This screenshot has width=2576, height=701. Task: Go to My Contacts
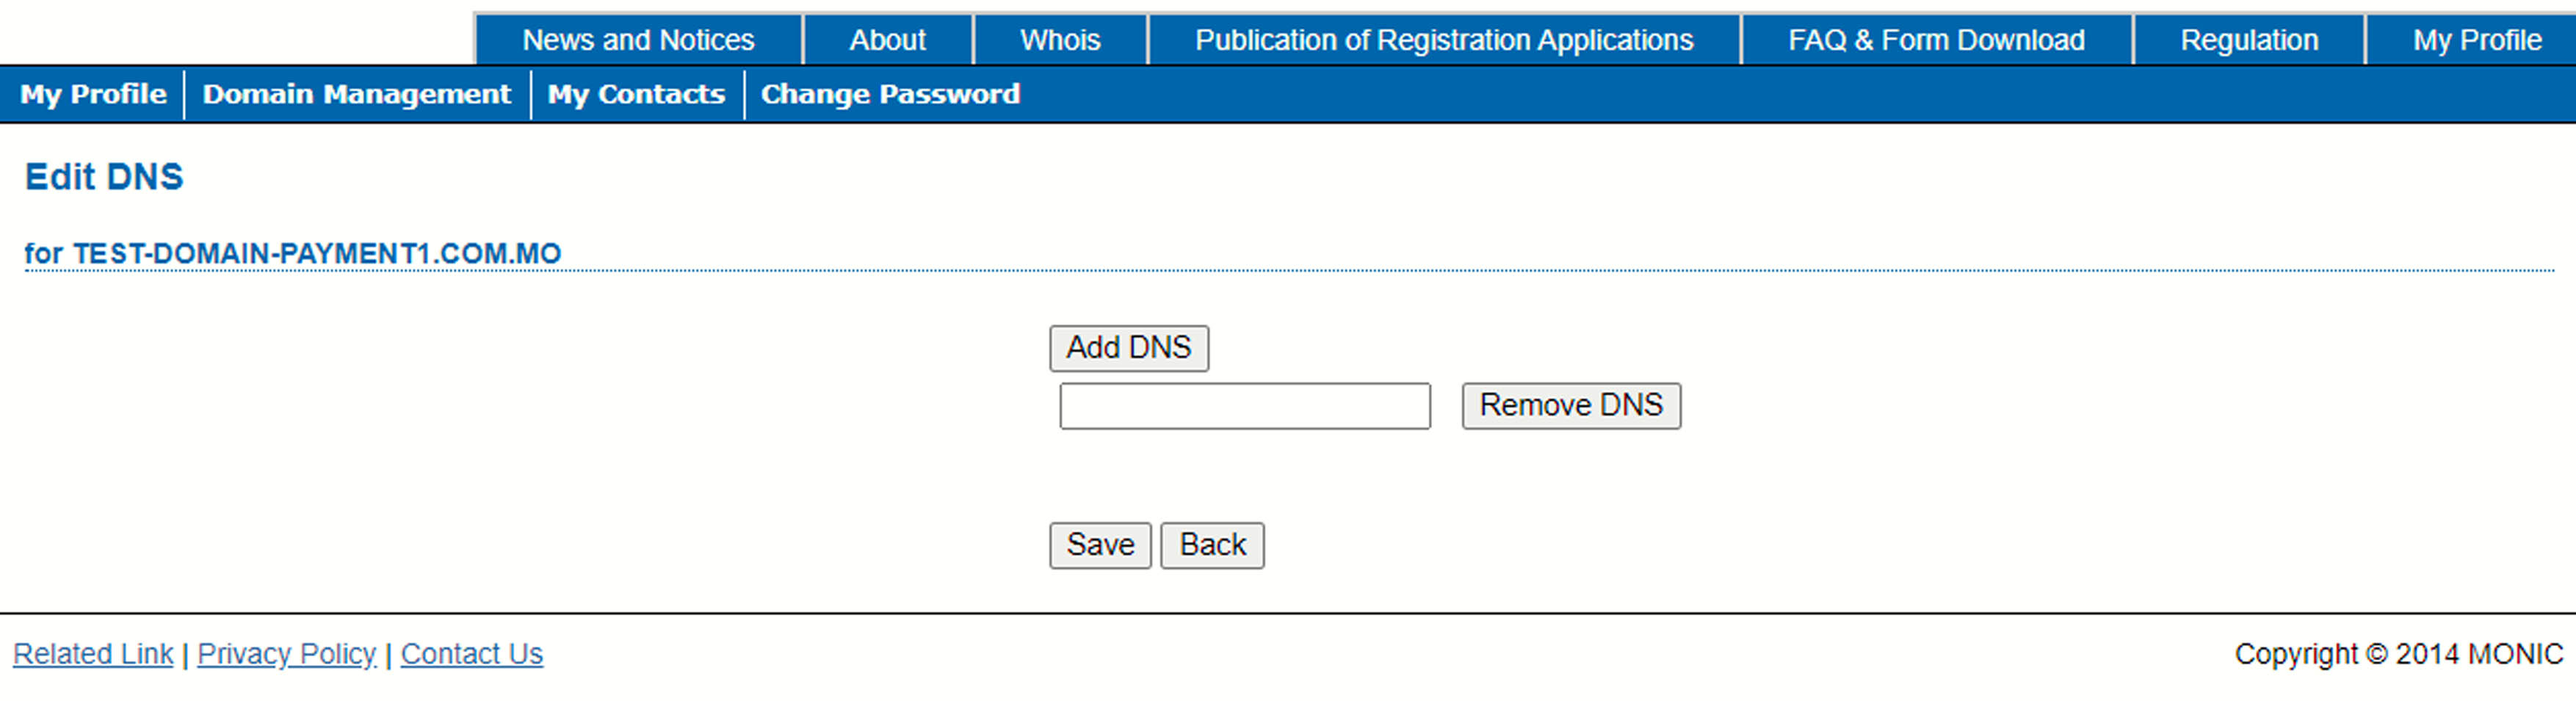tap(636, 94)
